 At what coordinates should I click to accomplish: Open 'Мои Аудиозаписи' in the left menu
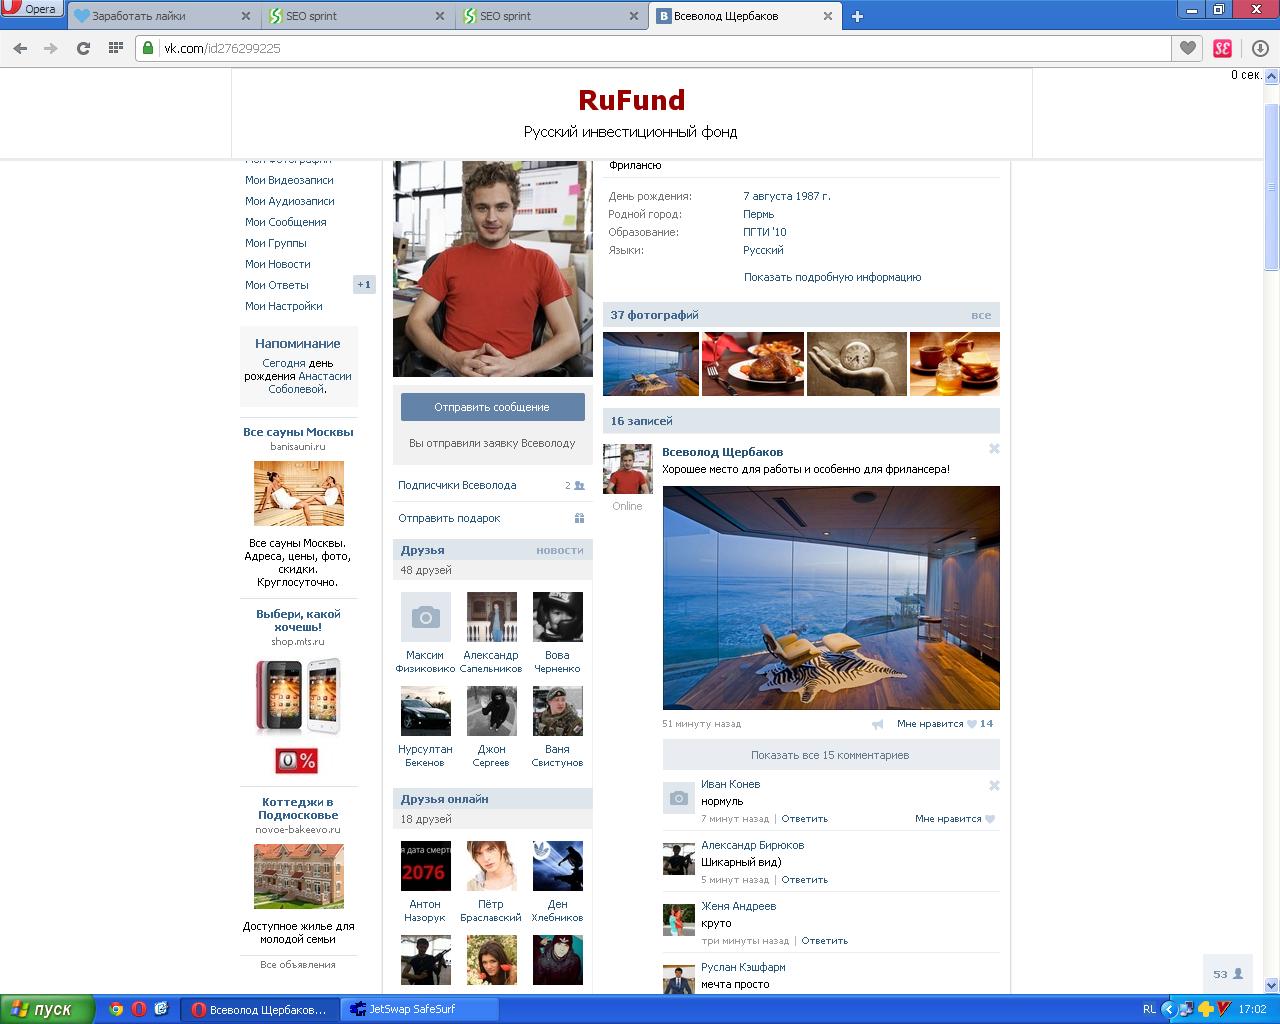(x=290, y=201)
